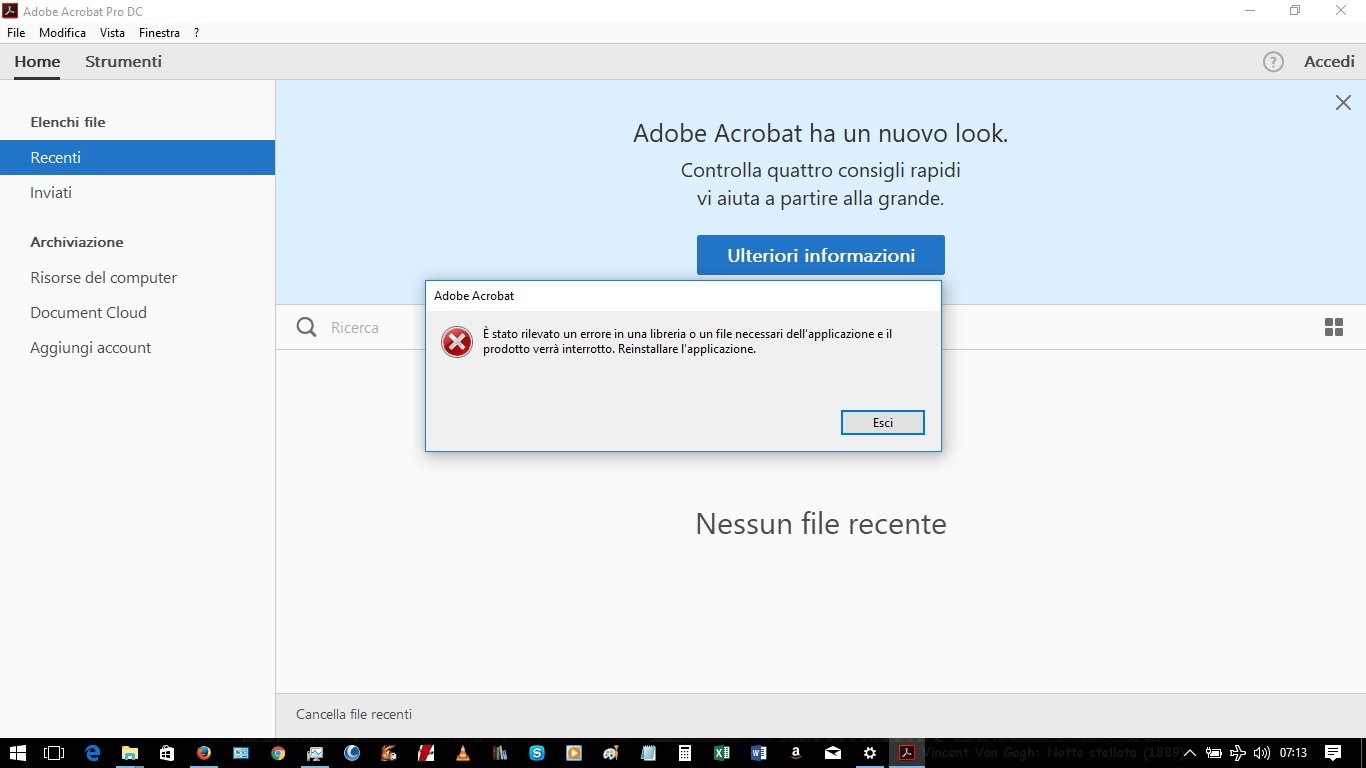
Task: Click the taskbar clock 07:13
Action: [x=1293, y=753]
